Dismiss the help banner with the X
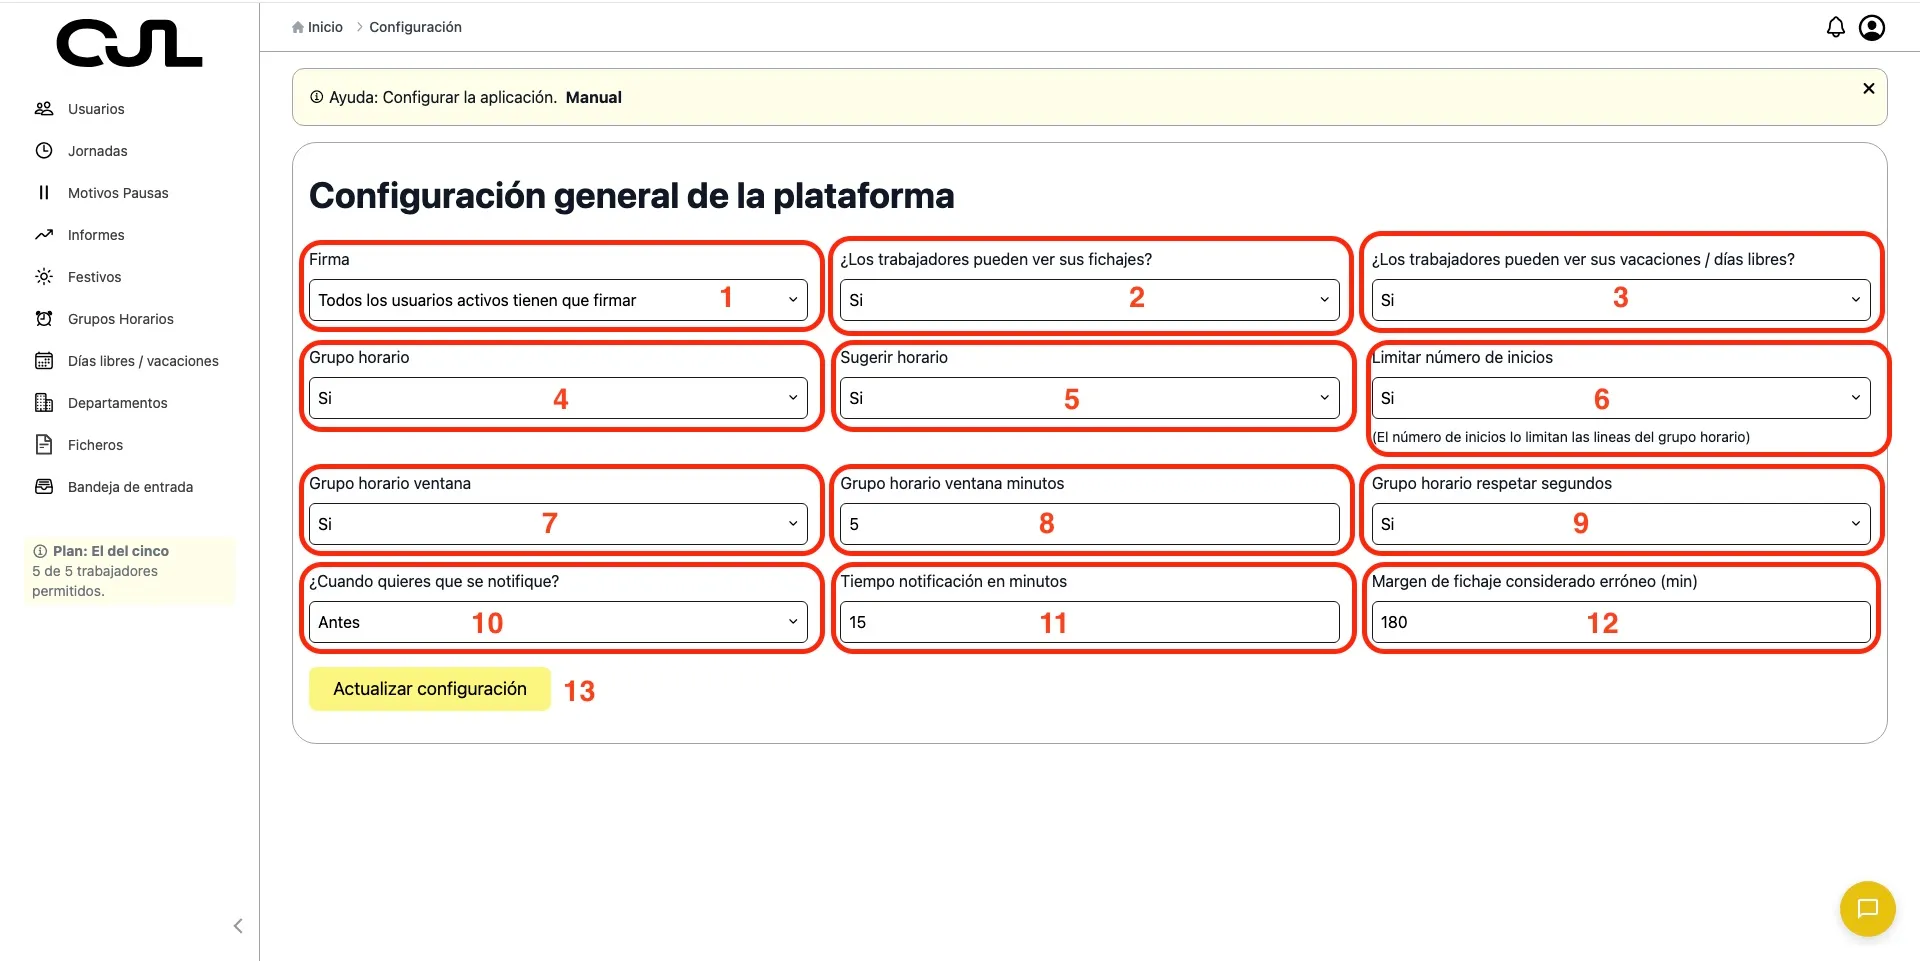This screenshot has width=1920, height=961. click(x=1868, y=89)
